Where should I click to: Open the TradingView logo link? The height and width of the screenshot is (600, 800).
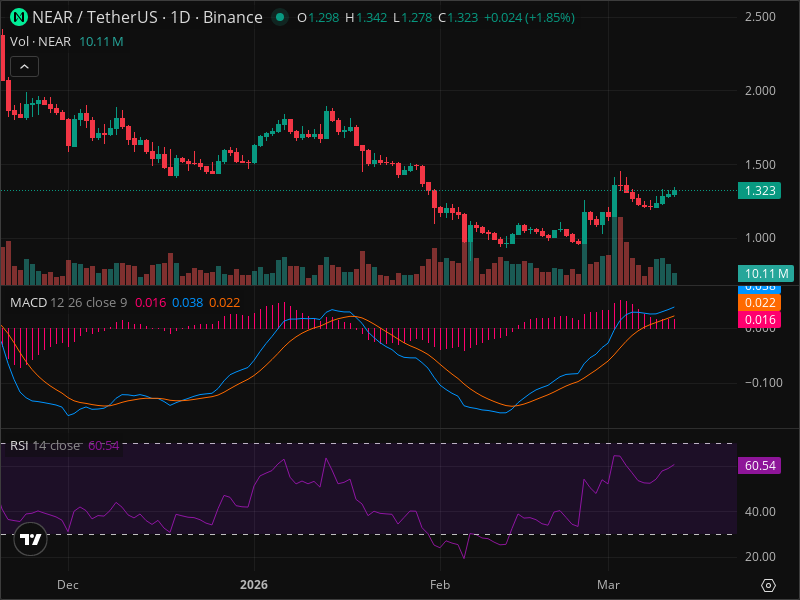pos(31,539)
